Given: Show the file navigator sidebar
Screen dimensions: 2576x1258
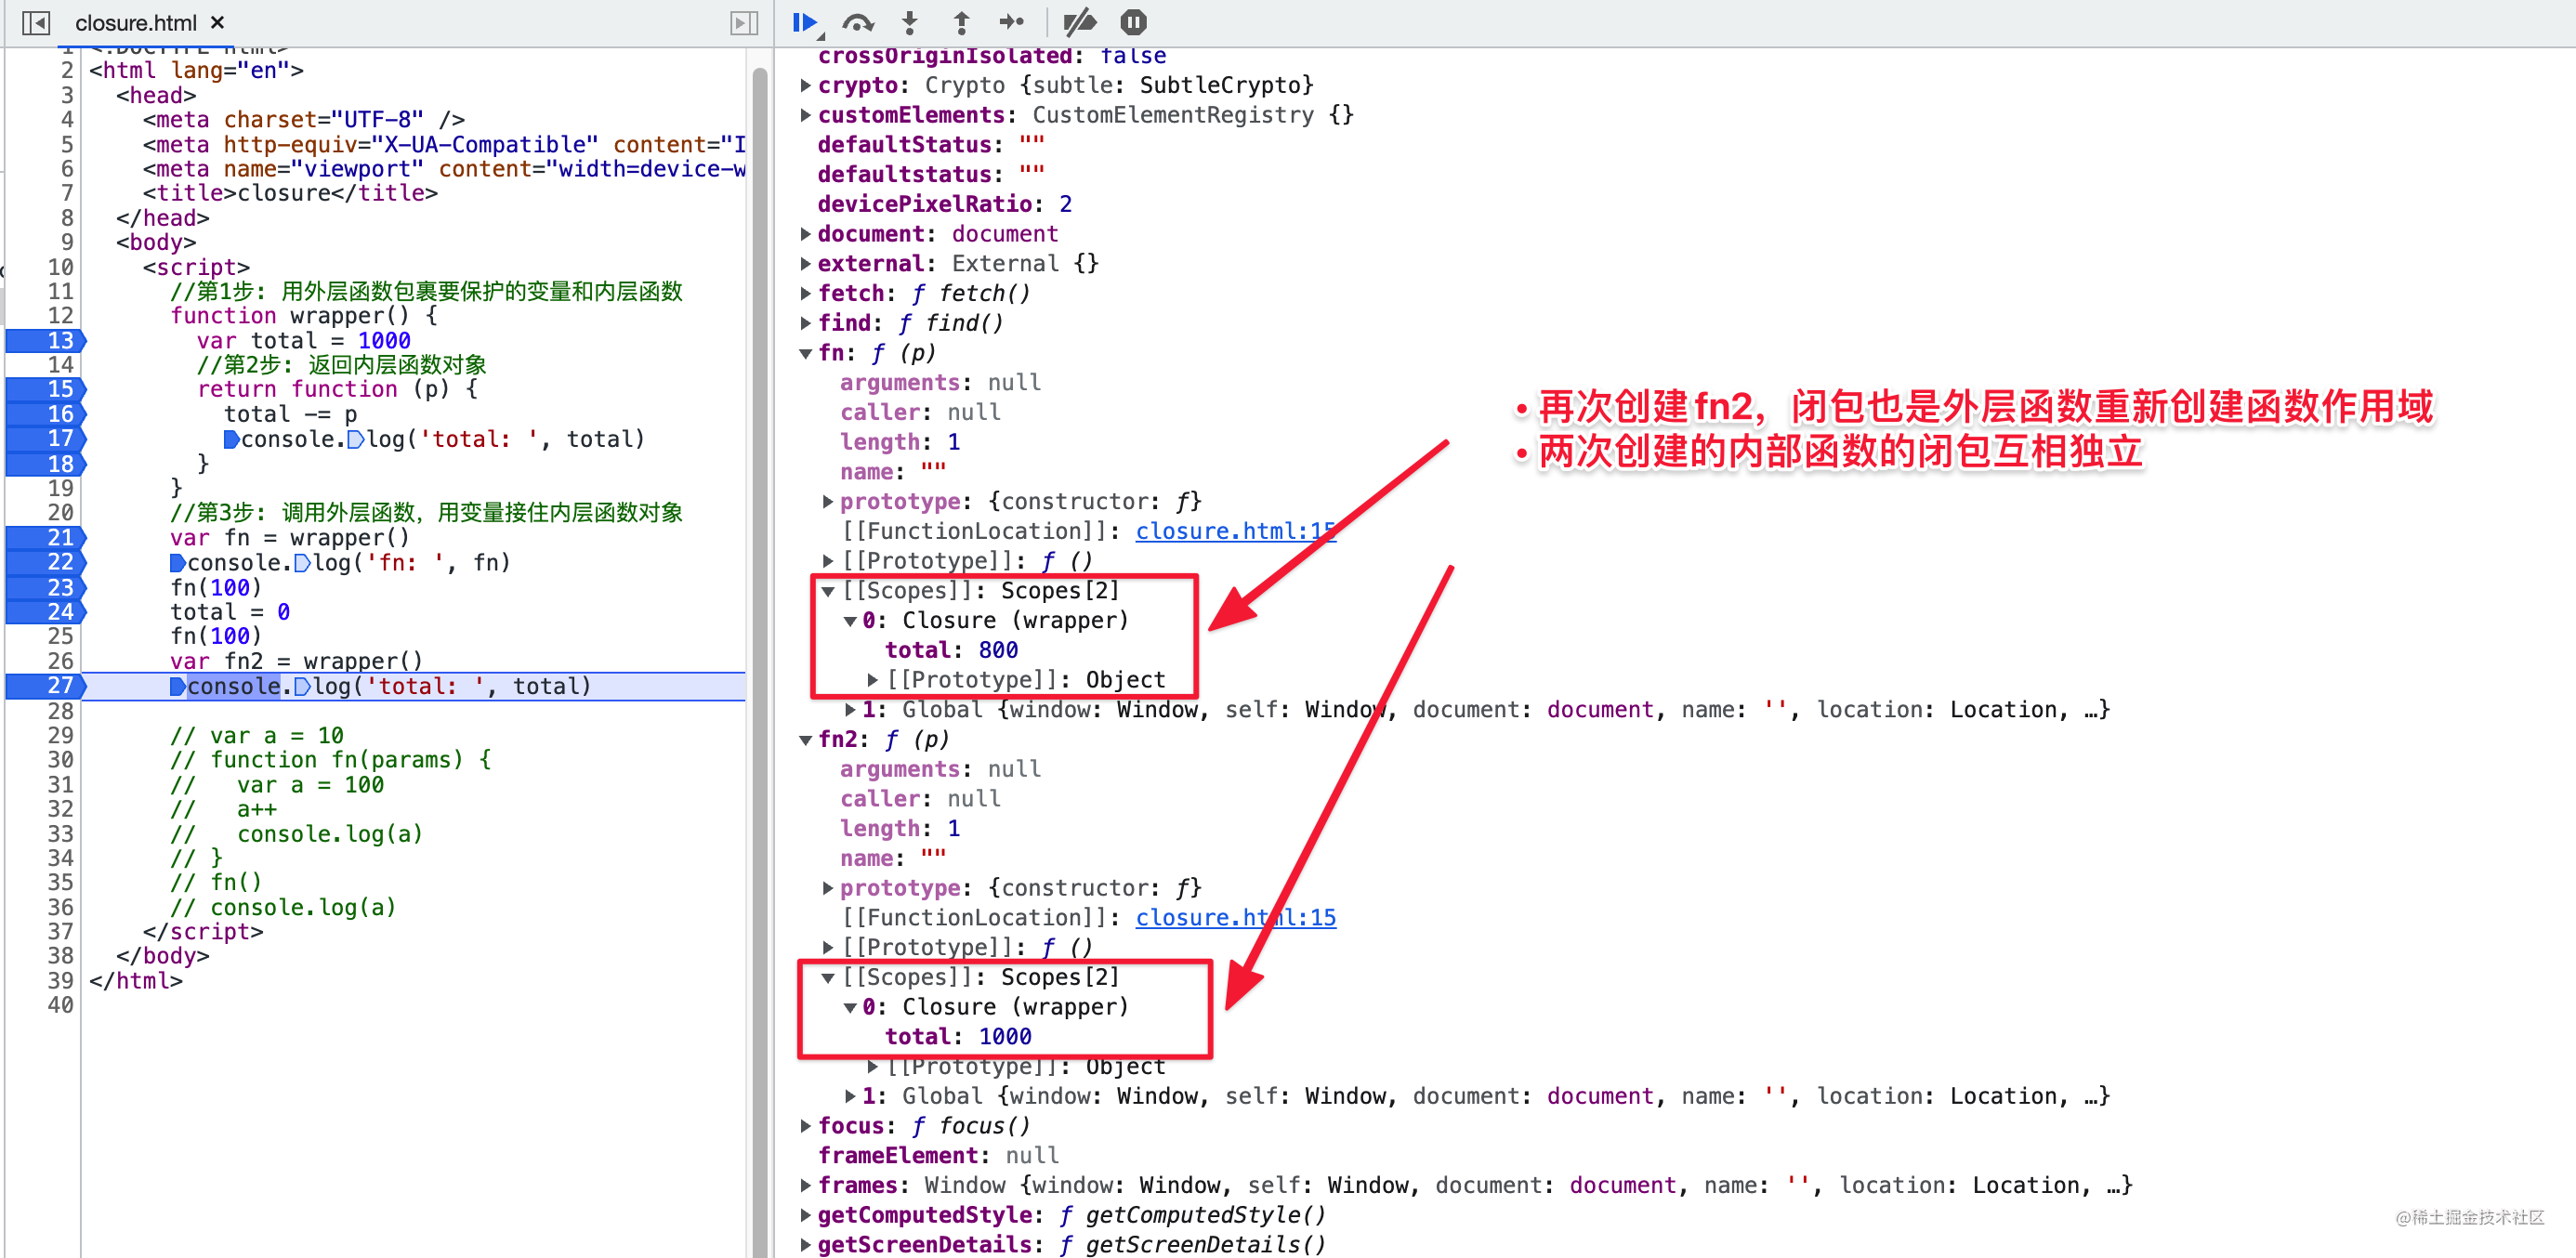Looking at the screenshot, I should tap(36, 22).
